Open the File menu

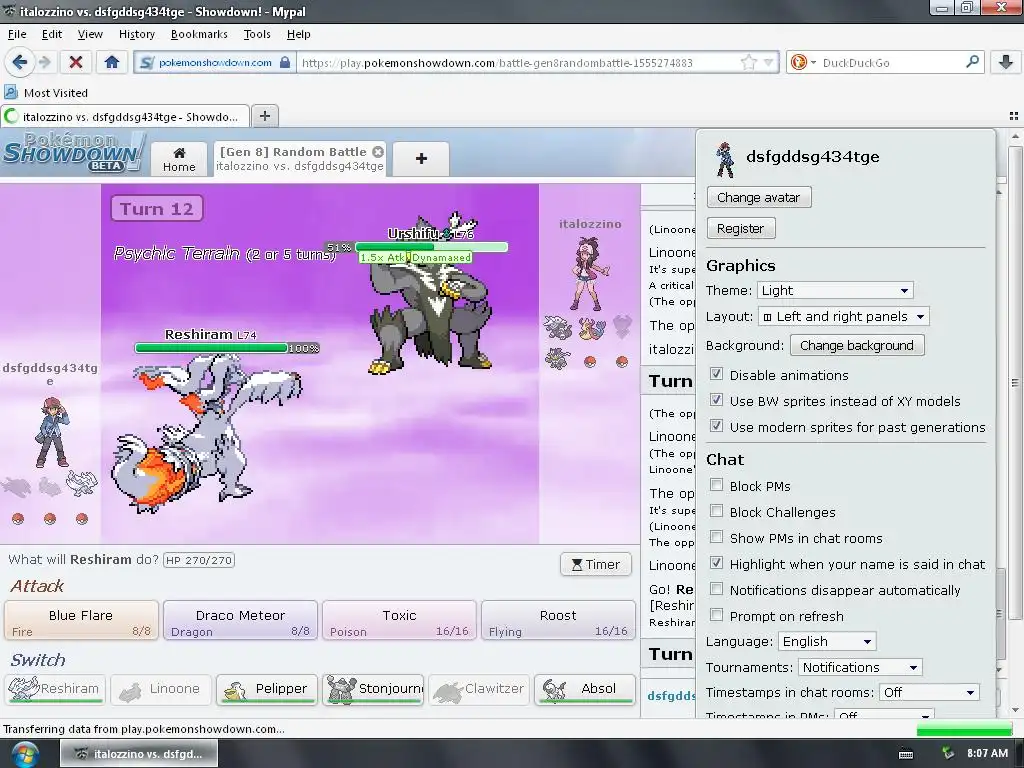[x=17, y=34]
